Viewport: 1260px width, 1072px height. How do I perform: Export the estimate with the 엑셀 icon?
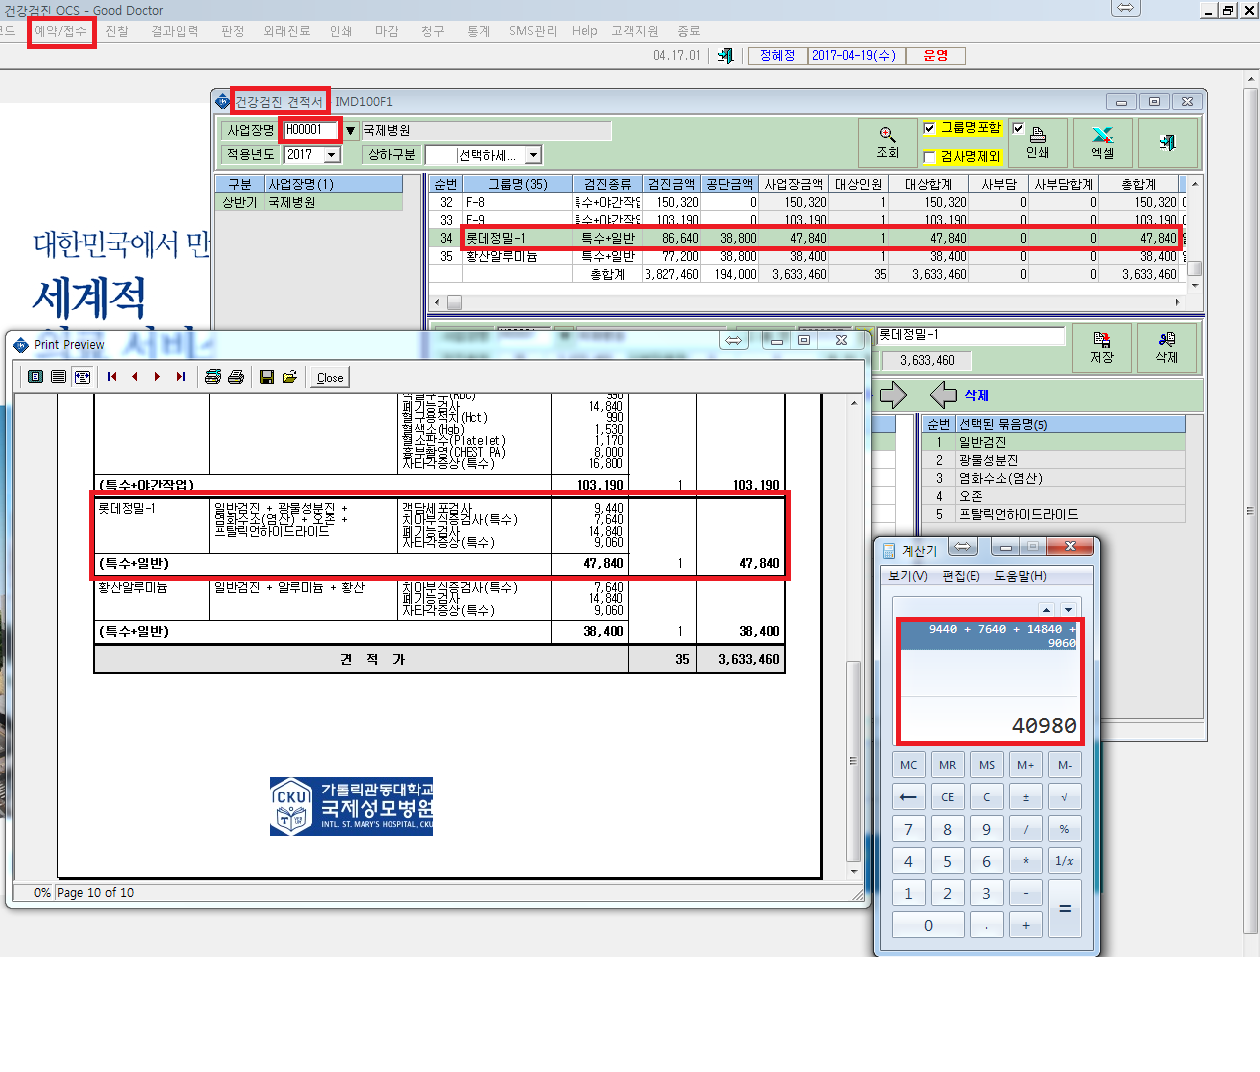[1102, 143]
